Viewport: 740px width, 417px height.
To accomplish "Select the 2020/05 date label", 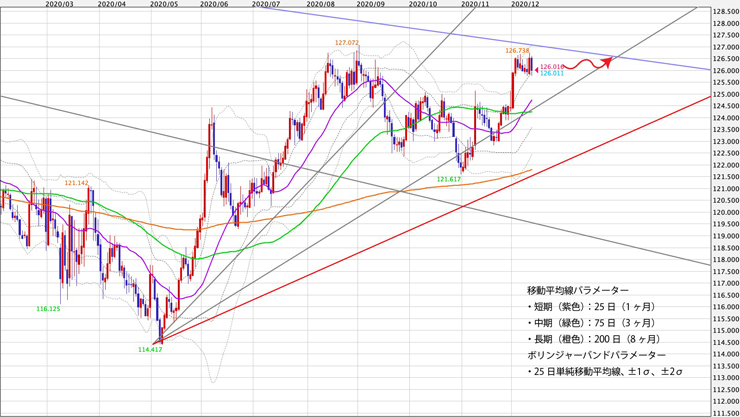I will 164,4.
